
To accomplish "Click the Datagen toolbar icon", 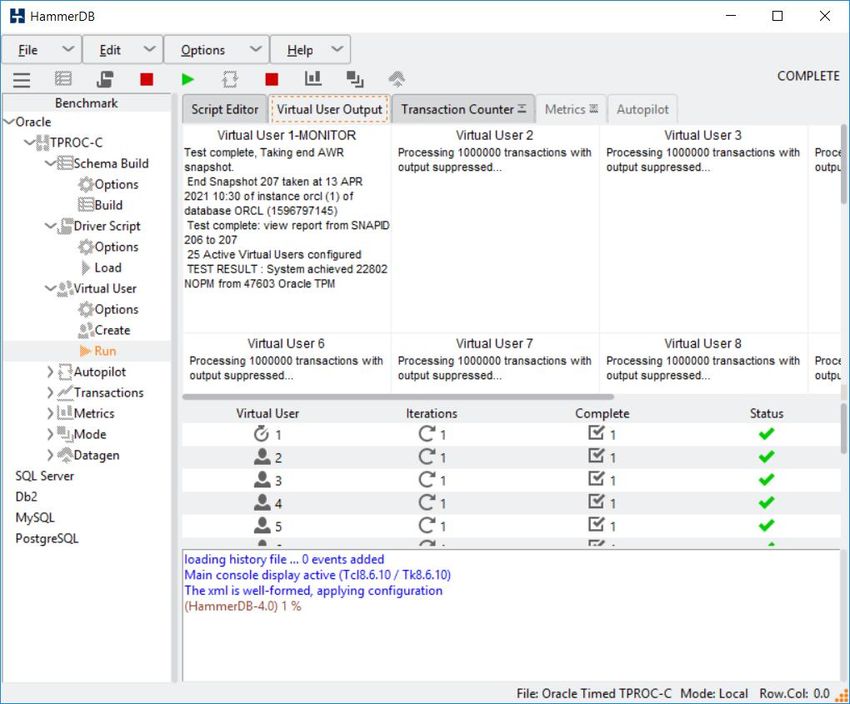I will point(397,79).
